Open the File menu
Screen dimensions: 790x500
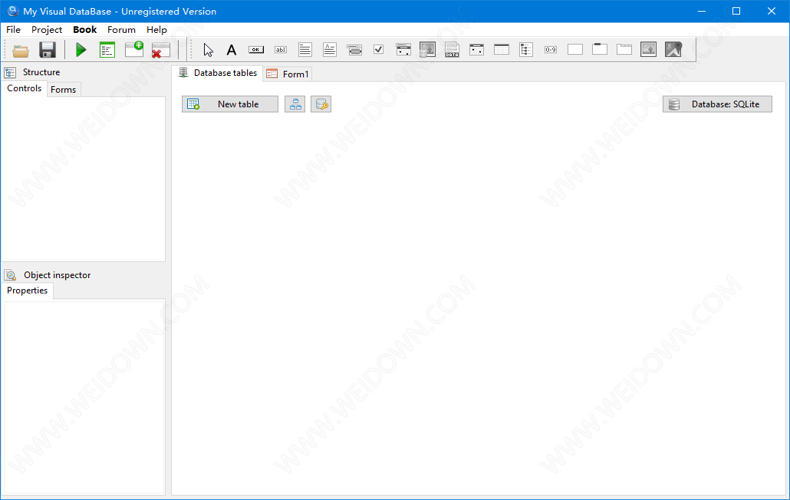coord(13,30)
